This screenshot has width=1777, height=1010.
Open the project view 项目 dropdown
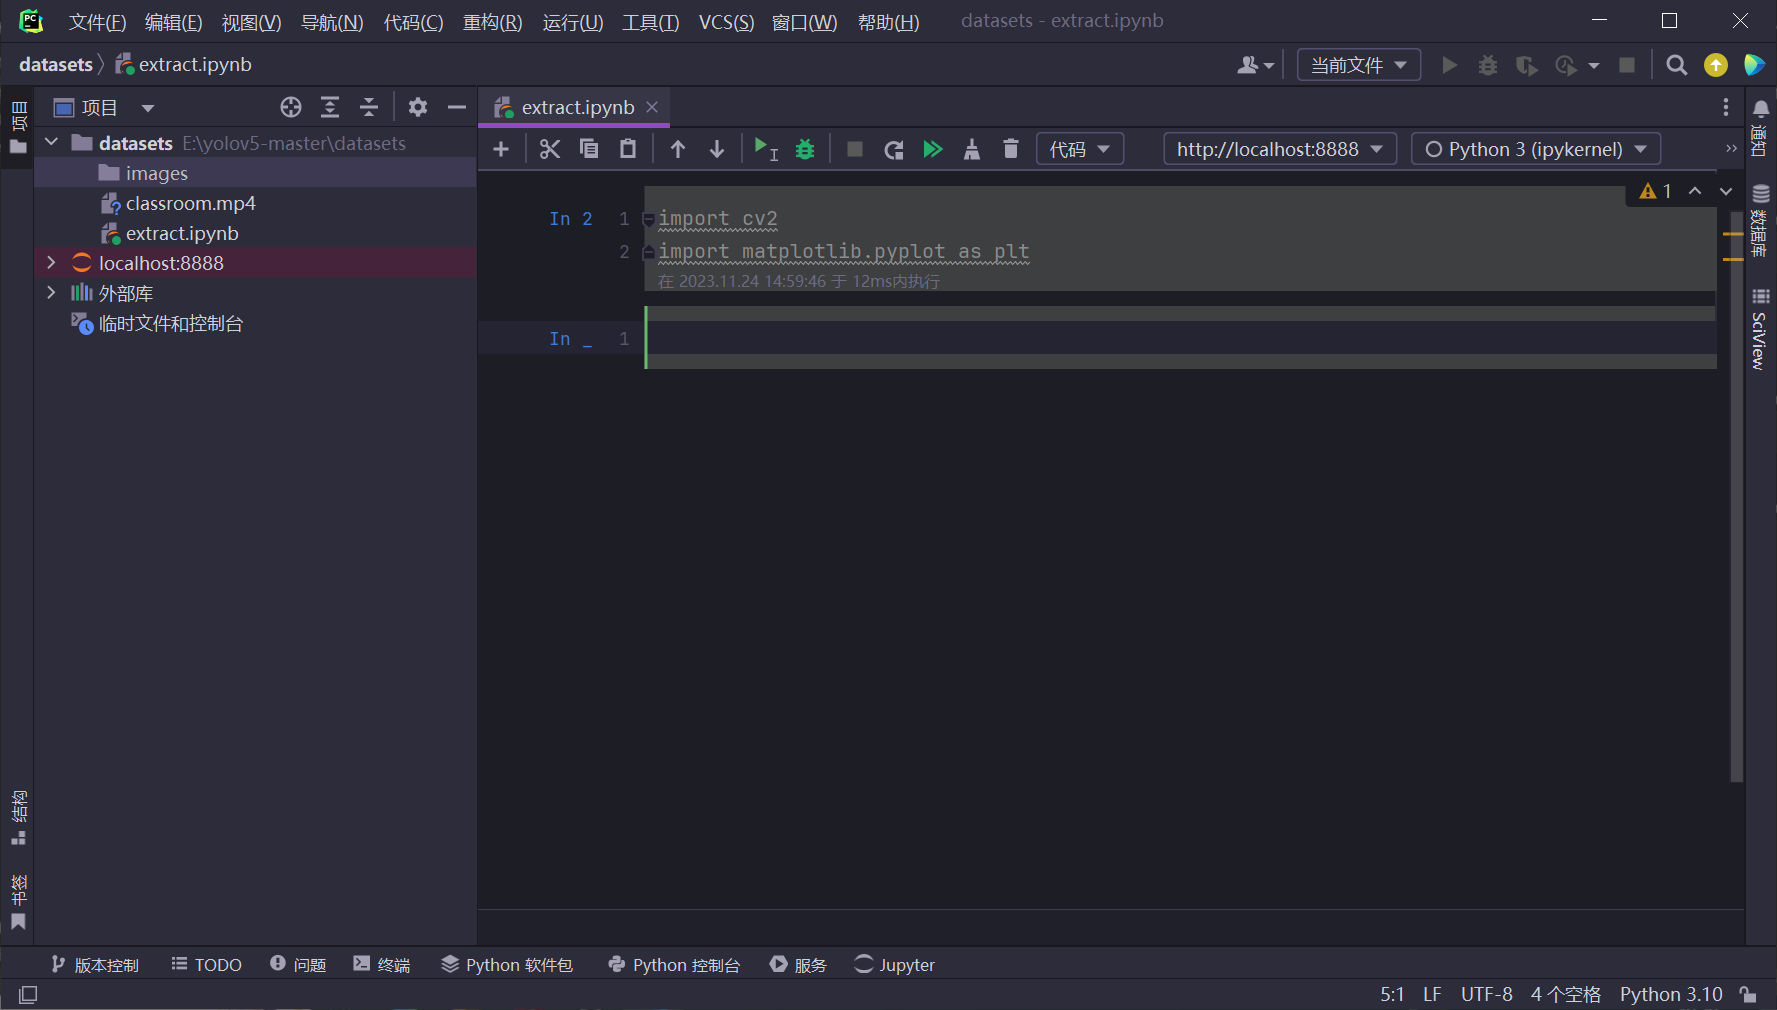click(x=104, y=107)
